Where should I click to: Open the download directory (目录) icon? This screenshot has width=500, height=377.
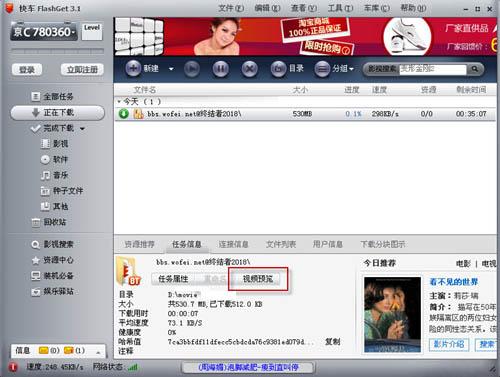278,69
